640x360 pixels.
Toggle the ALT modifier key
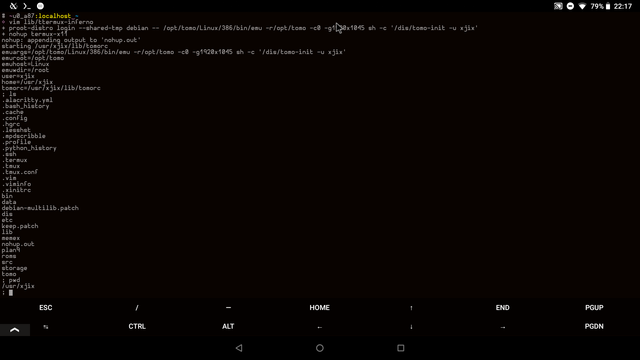coord(228,327)
